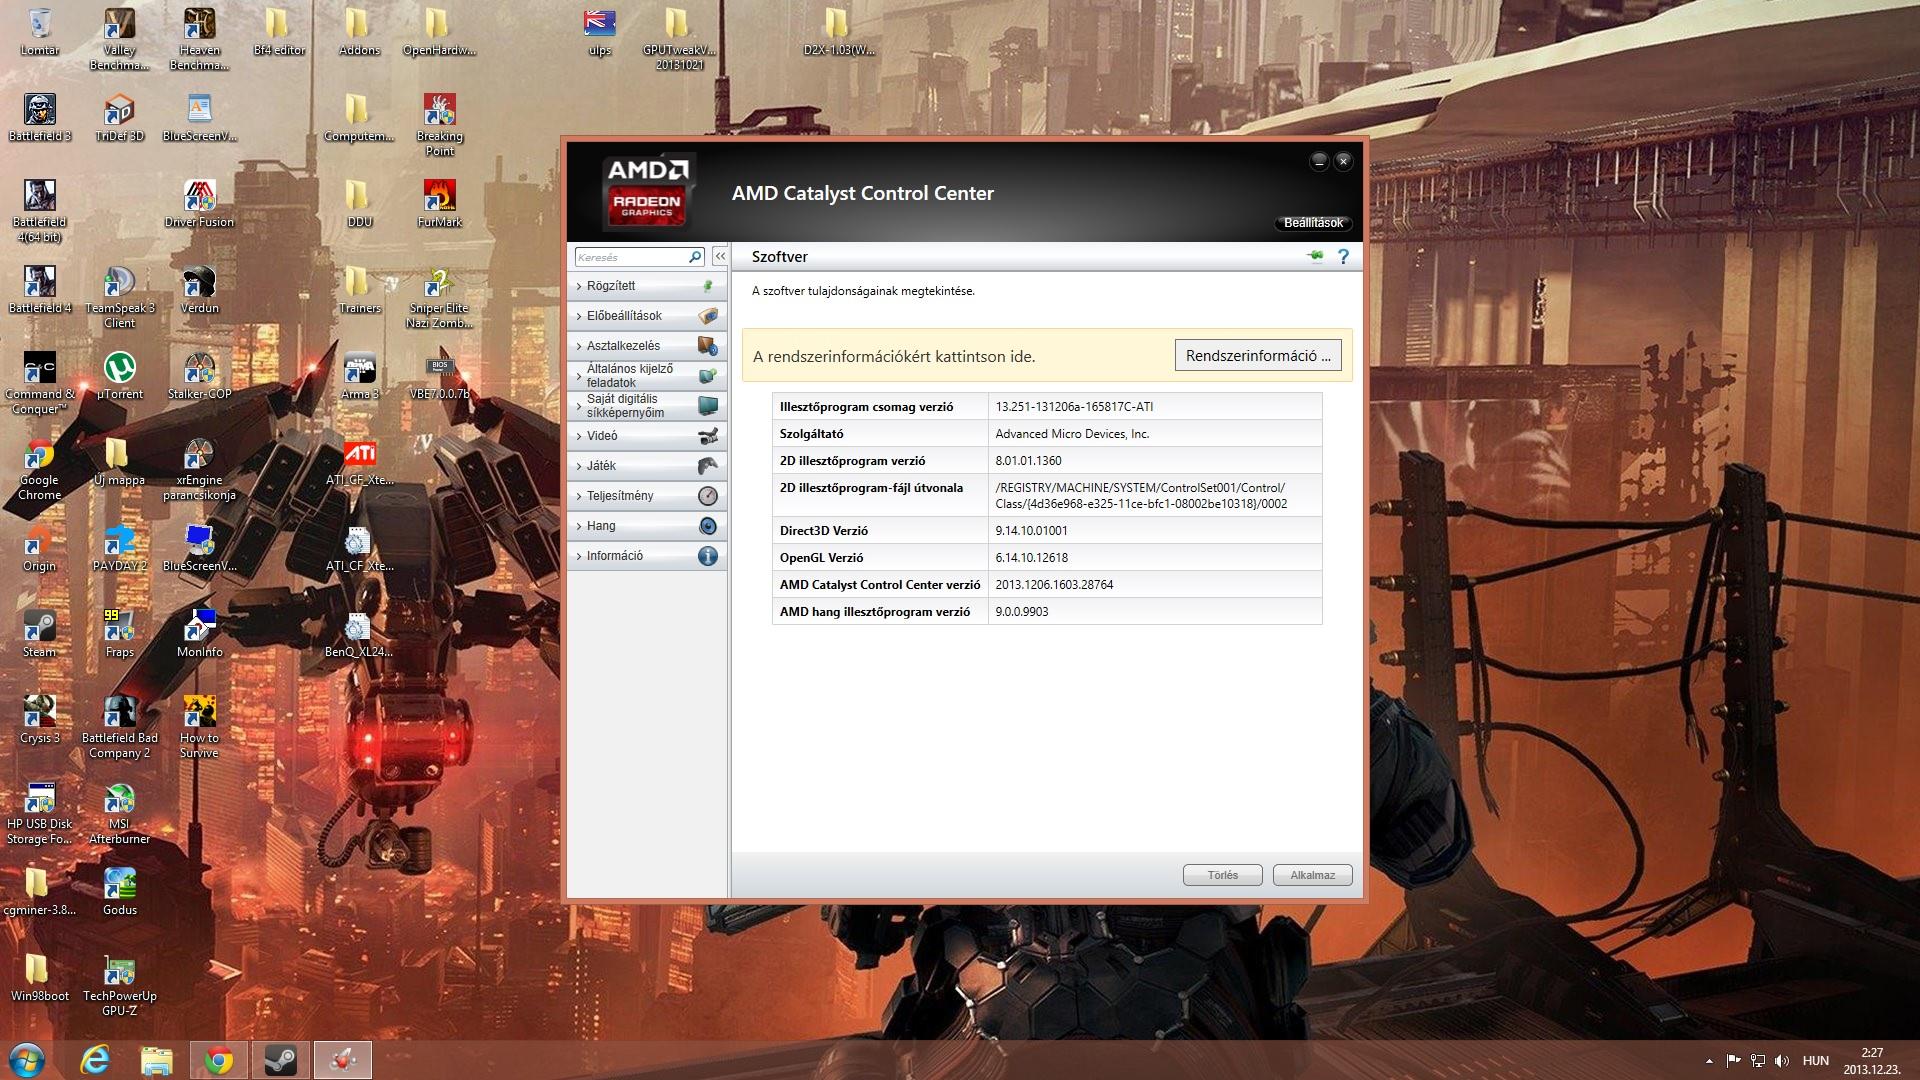
Task: Open the Google Chrome desktop icon
Action: coord(40,468)
